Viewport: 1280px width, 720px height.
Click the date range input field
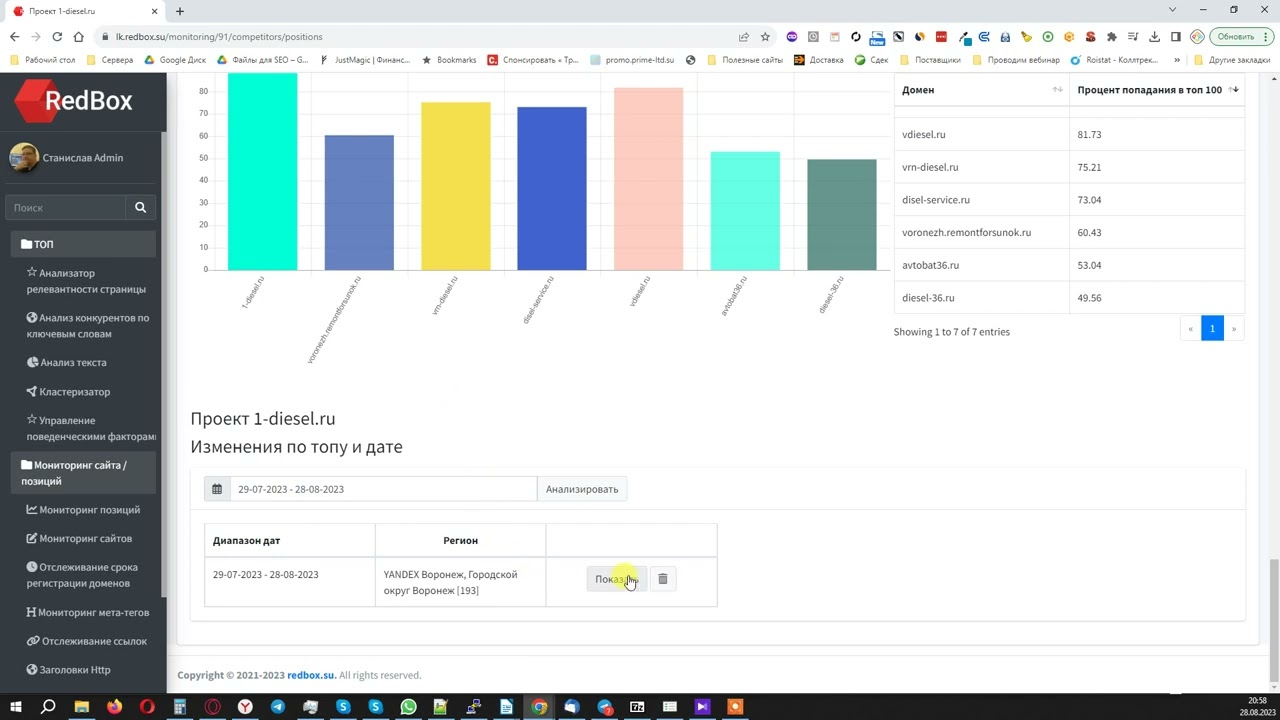coord(383,489)
